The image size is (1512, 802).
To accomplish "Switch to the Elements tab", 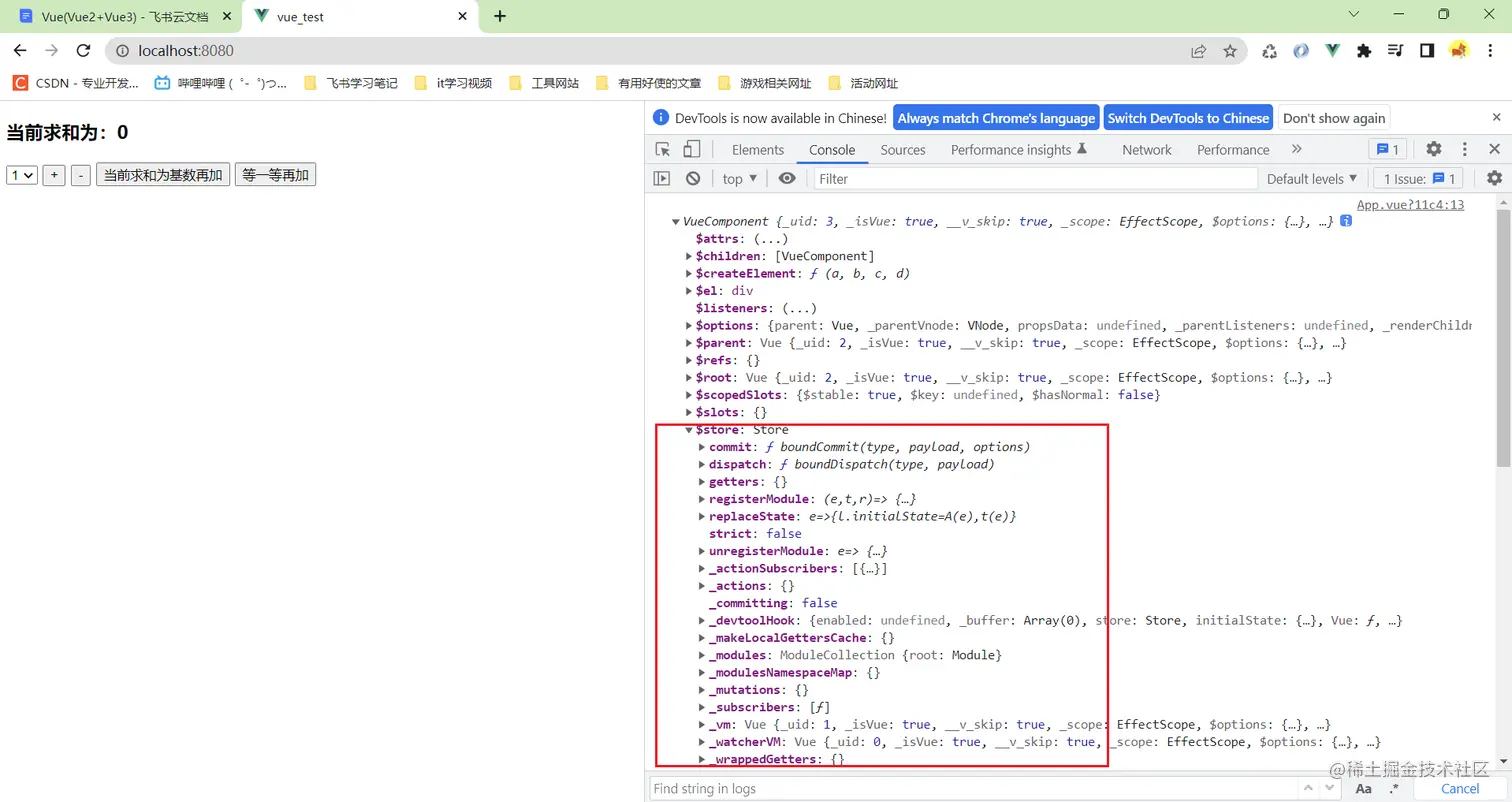I will tap(758, 149).
